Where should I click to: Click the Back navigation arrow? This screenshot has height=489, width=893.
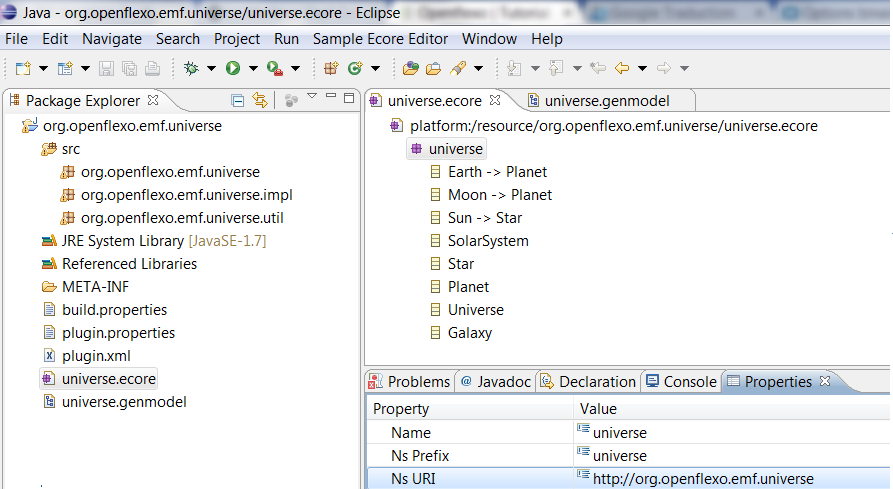pos(622,68)
